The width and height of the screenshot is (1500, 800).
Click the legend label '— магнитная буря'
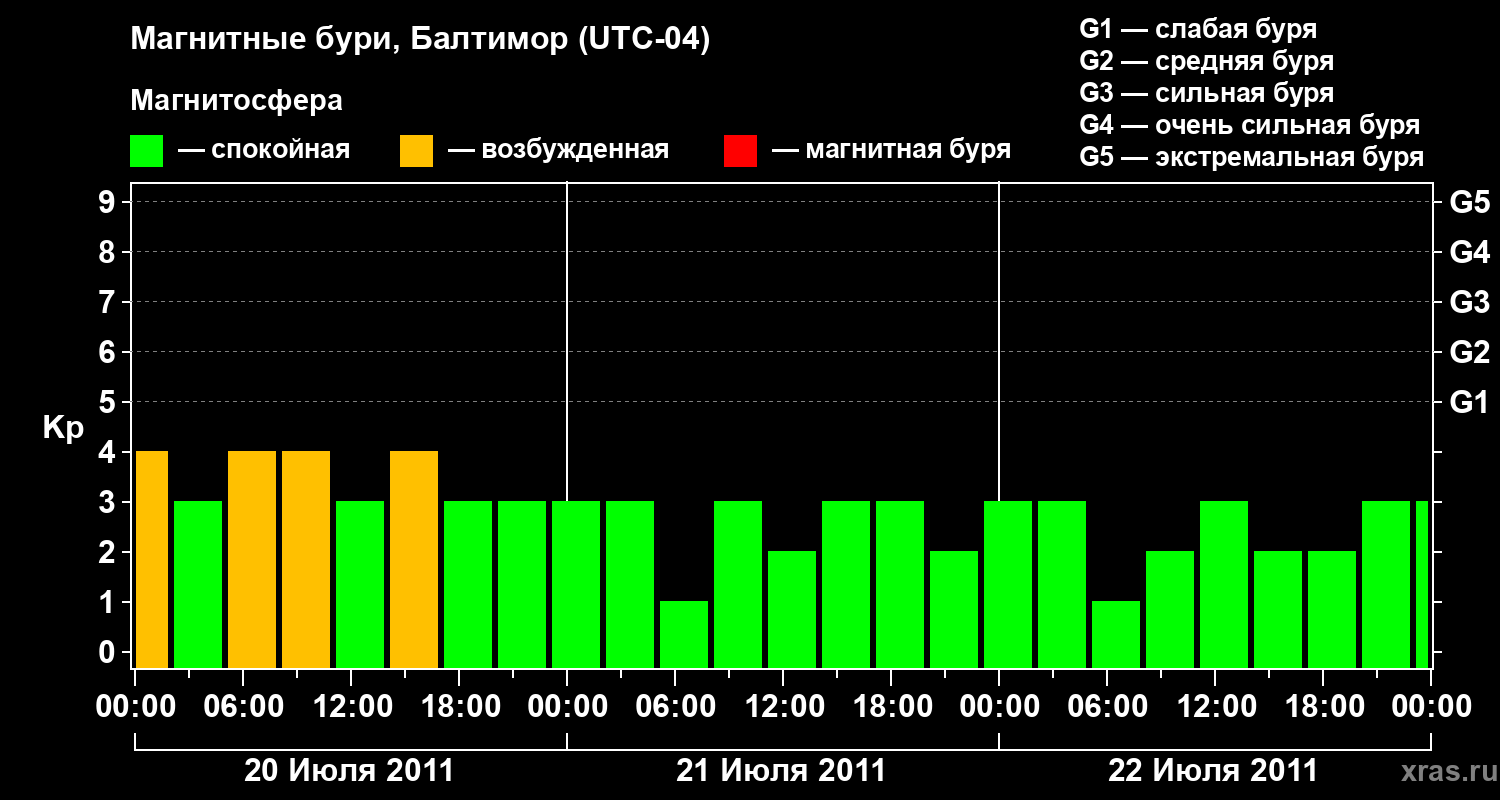coord(891,151)
